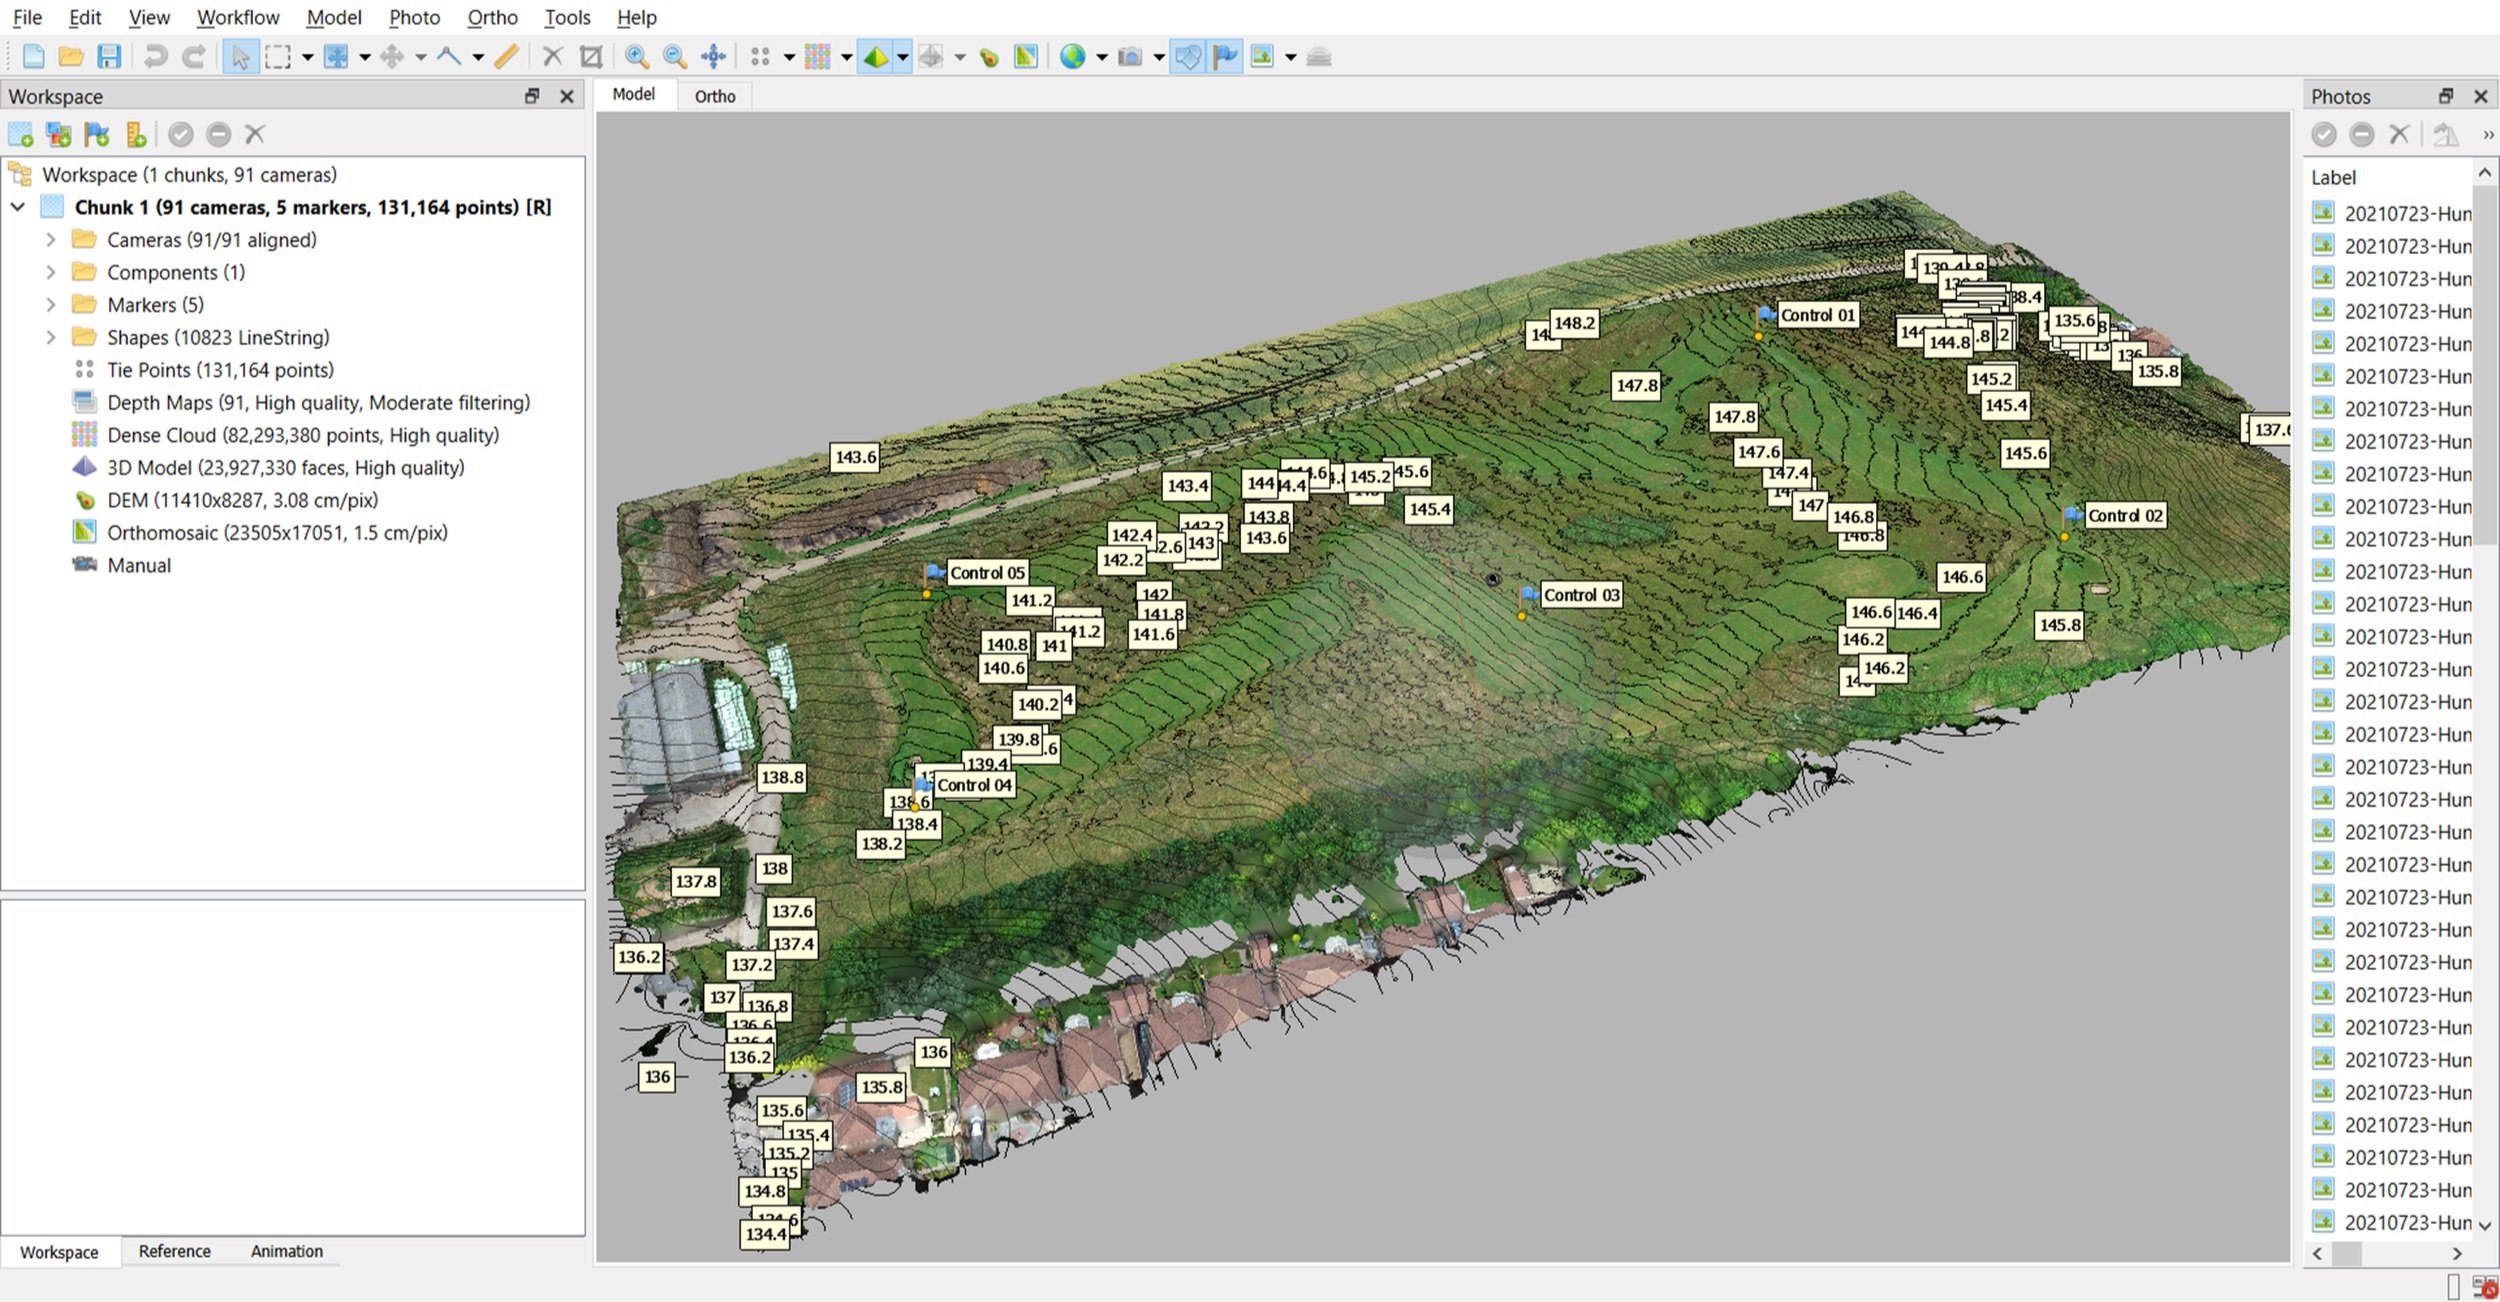Open the Tools menu
This screenshot has width=2500, height=1302.
[567, 17]
